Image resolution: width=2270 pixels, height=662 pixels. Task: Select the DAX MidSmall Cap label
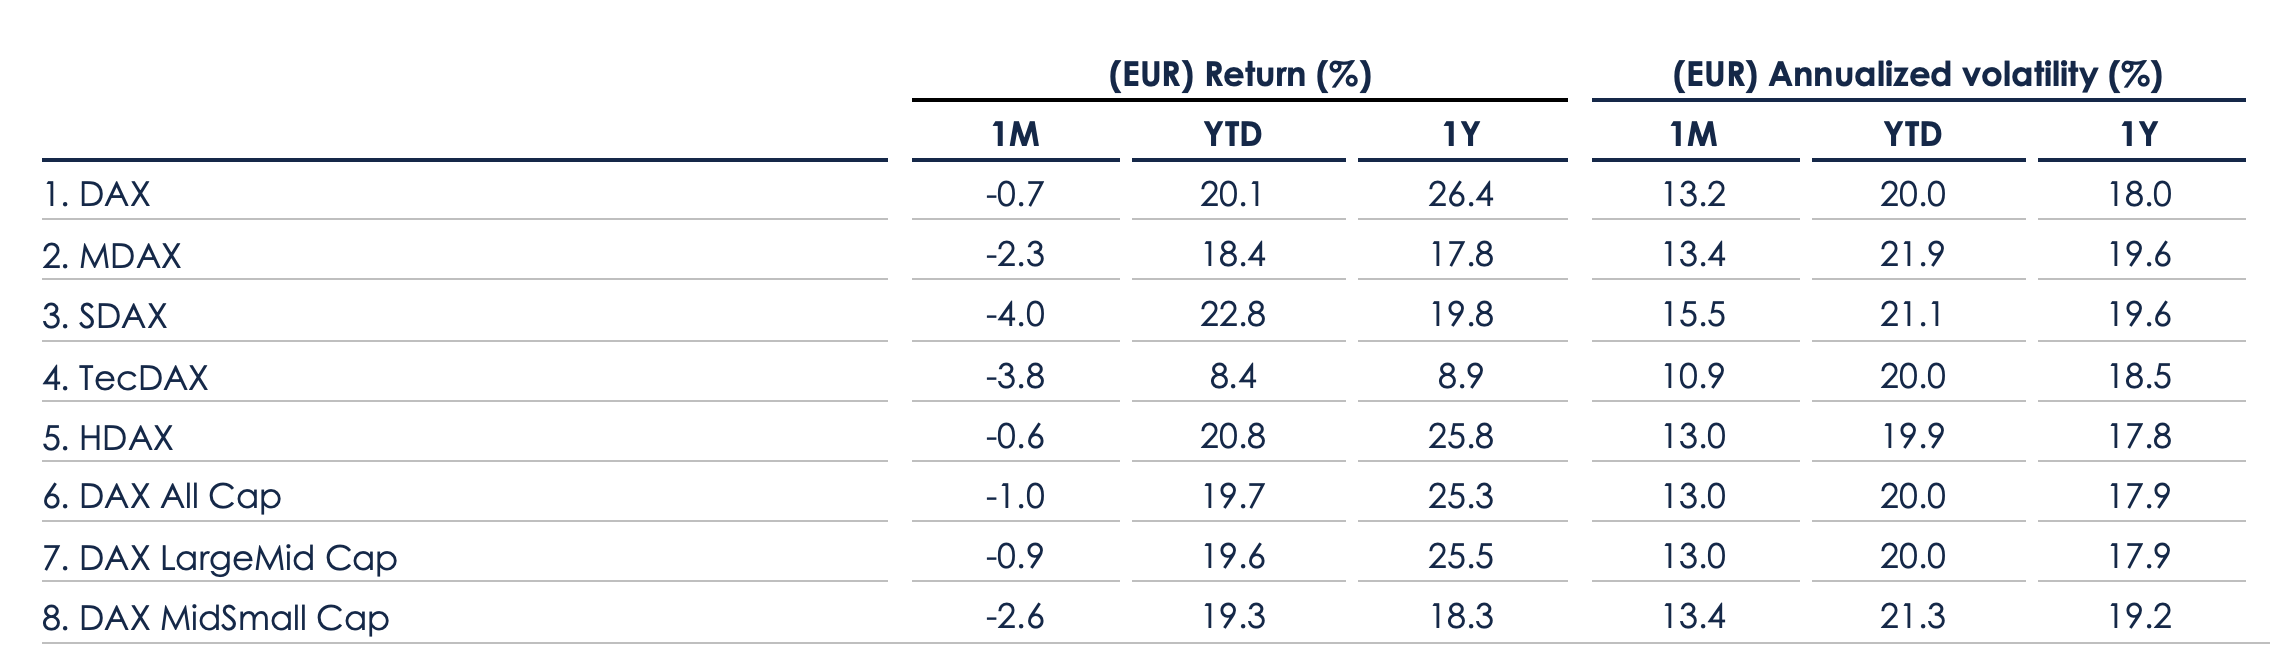pyautogui.click(x=216, y=618)
